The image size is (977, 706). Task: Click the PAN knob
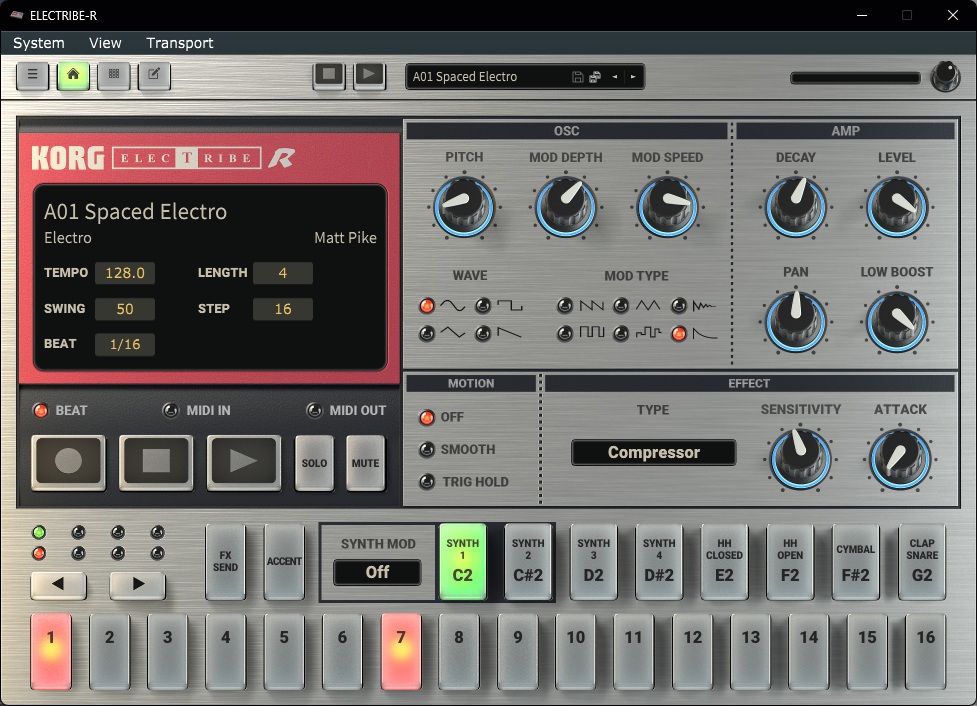click(x=796, y=322)
